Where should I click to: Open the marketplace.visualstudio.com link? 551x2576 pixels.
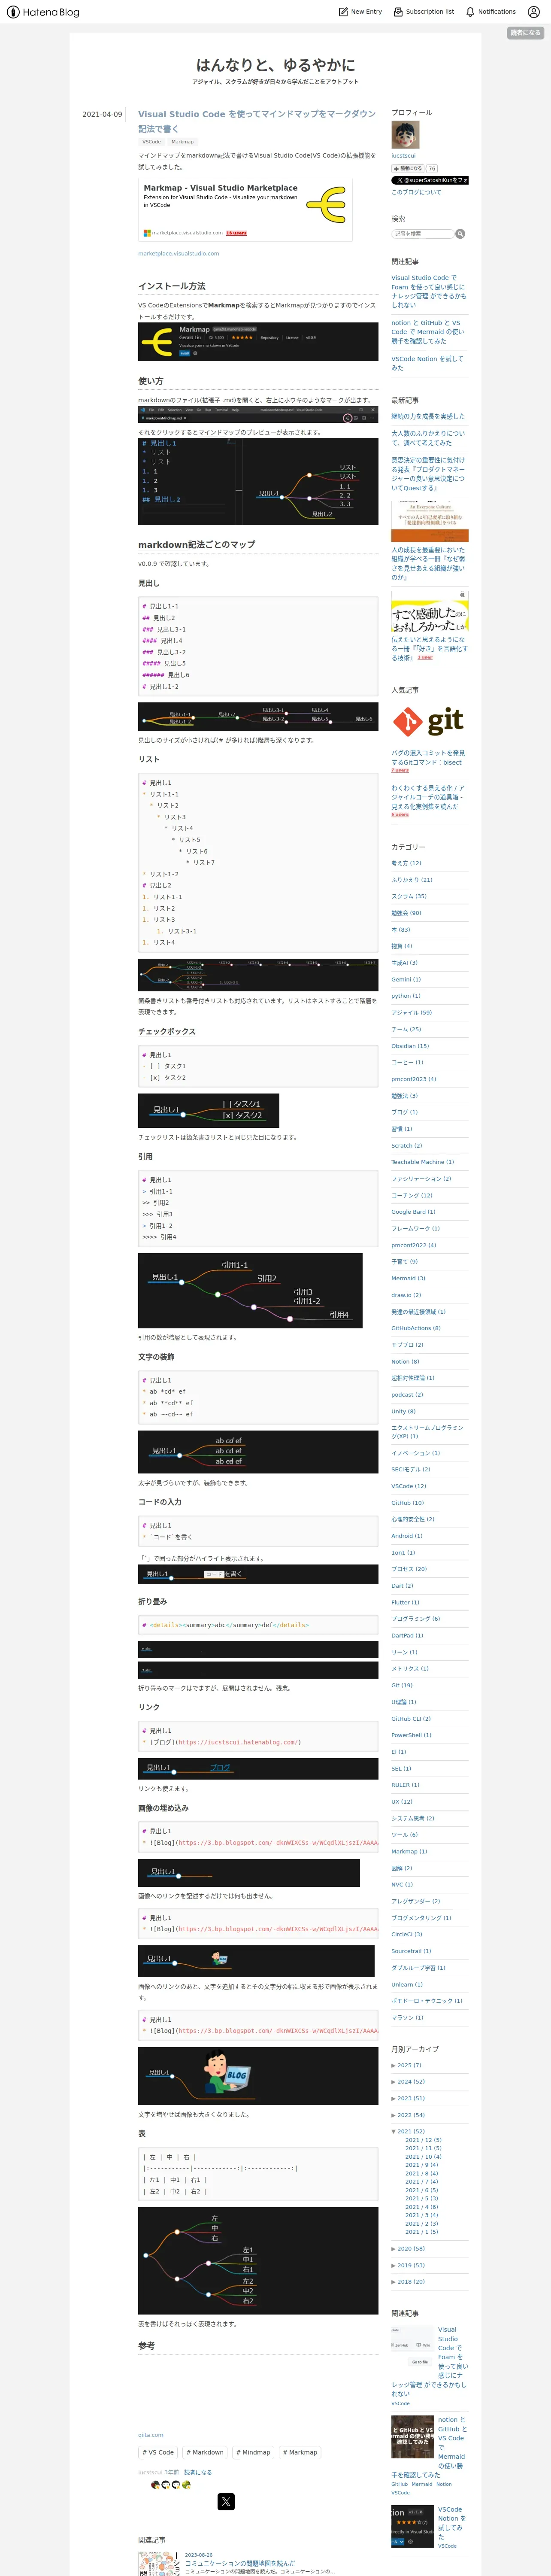(x=178, y=254)
